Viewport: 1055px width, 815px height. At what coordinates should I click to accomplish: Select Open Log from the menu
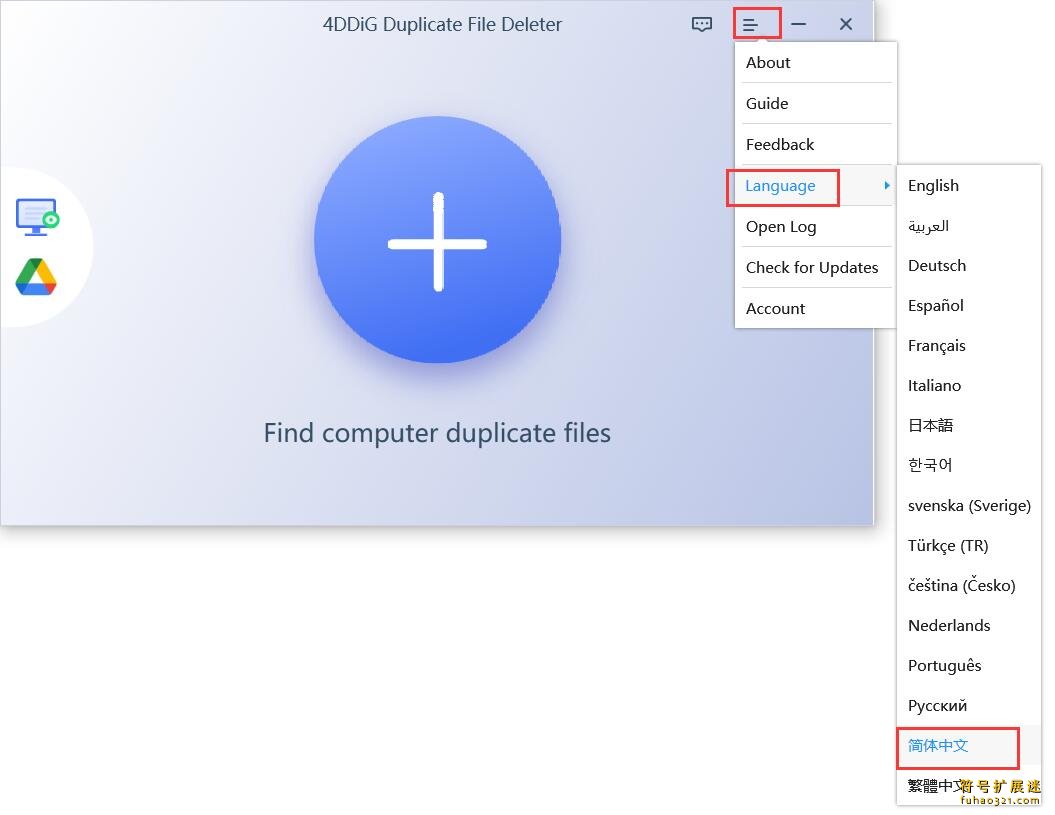coord(815,227)
